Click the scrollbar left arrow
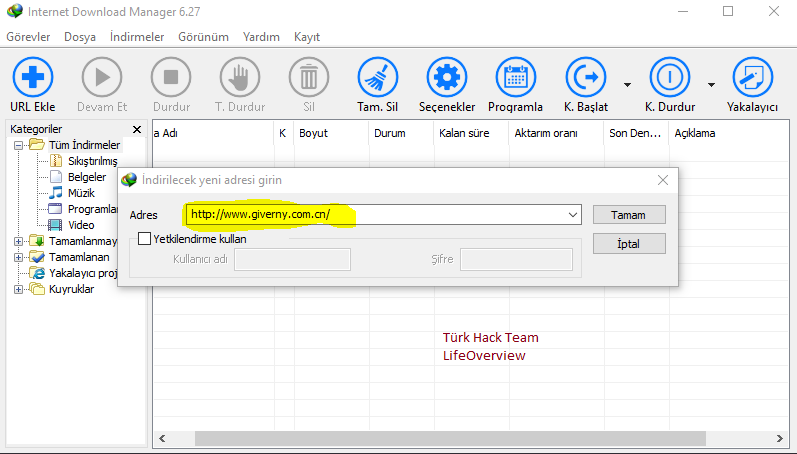The image size is (797, 454). [162, 438]
